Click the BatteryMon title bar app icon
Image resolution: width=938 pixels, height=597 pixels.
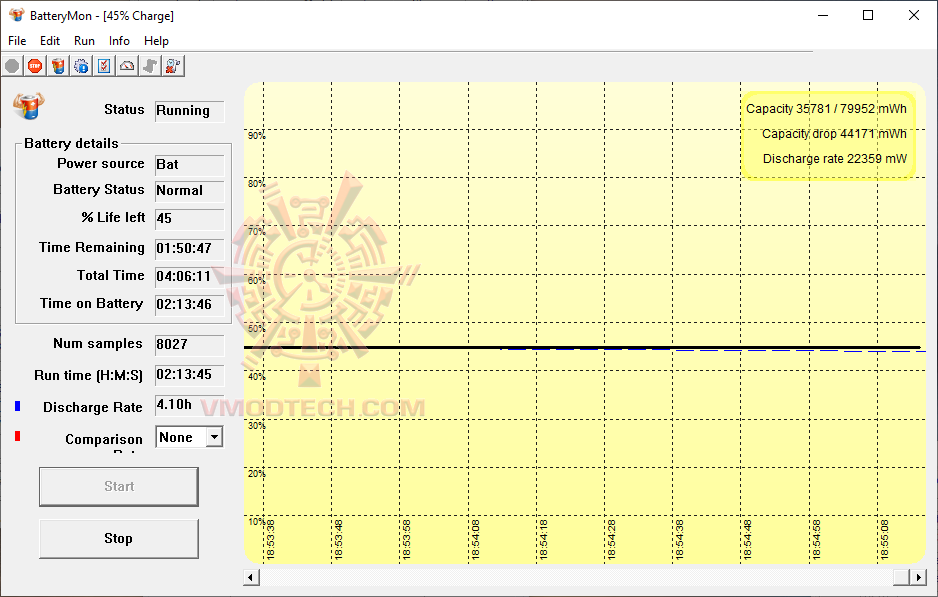coord(17,15)
